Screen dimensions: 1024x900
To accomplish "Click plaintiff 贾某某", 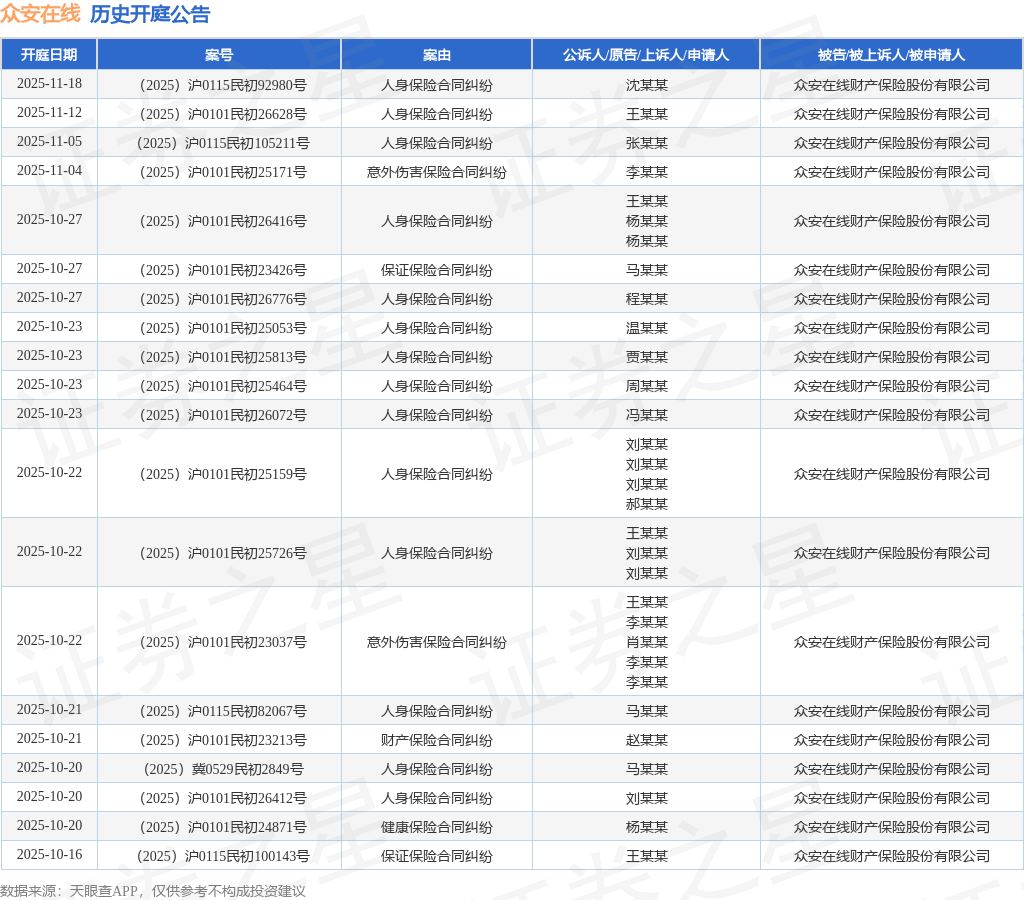I will (x=647, y=357).
